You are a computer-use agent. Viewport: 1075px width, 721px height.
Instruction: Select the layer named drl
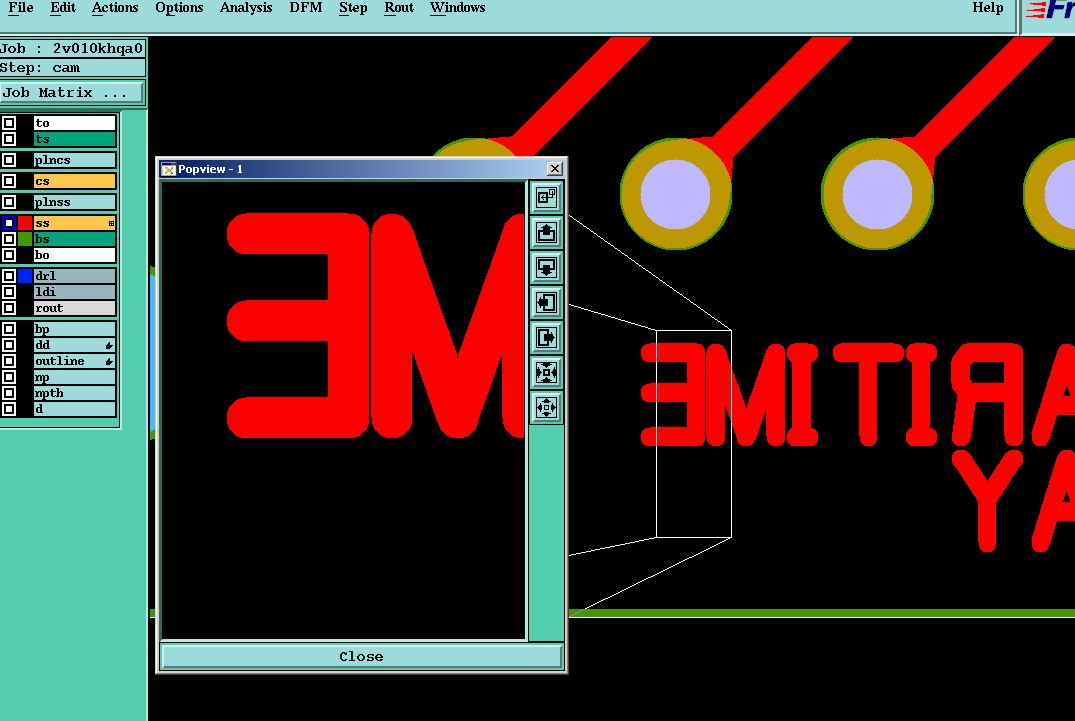pyautogui.click(x=75, y=276)
